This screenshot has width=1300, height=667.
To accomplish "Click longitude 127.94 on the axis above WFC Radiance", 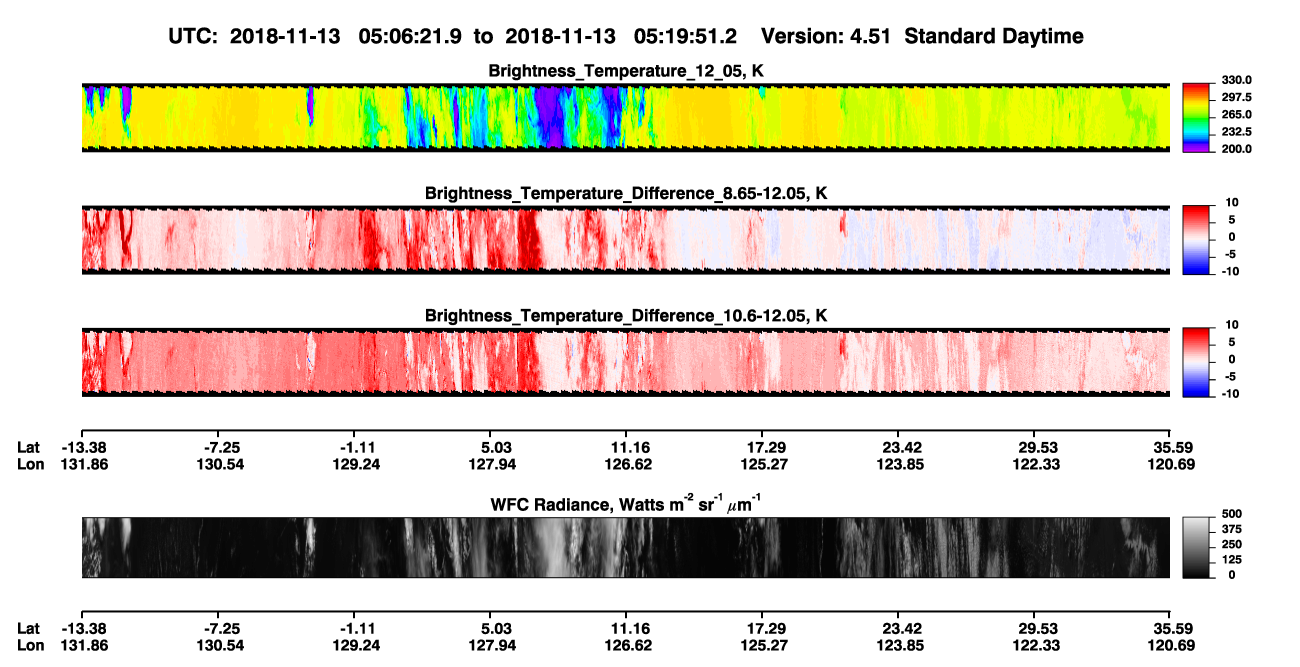I will point(492,465).
